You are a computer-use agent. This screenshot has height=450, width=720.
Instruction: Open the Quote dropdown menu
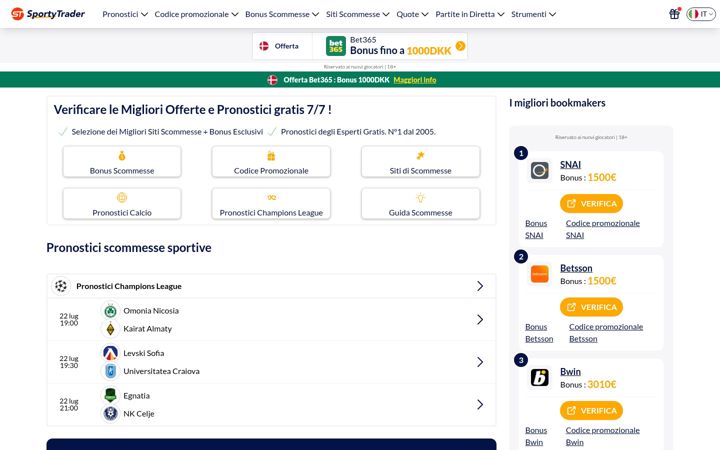(412, 14)
